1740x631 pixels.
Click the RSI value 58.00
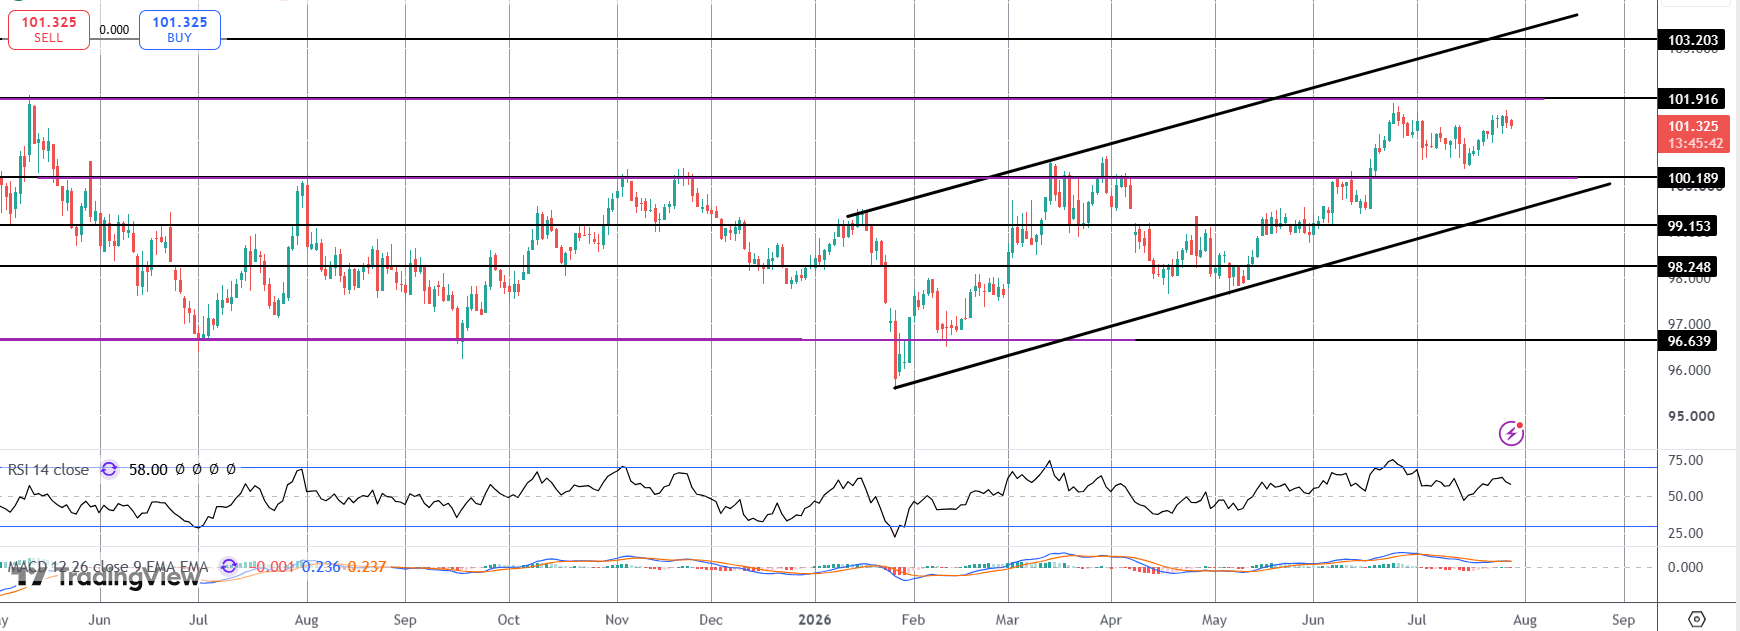tap(148, 469)
